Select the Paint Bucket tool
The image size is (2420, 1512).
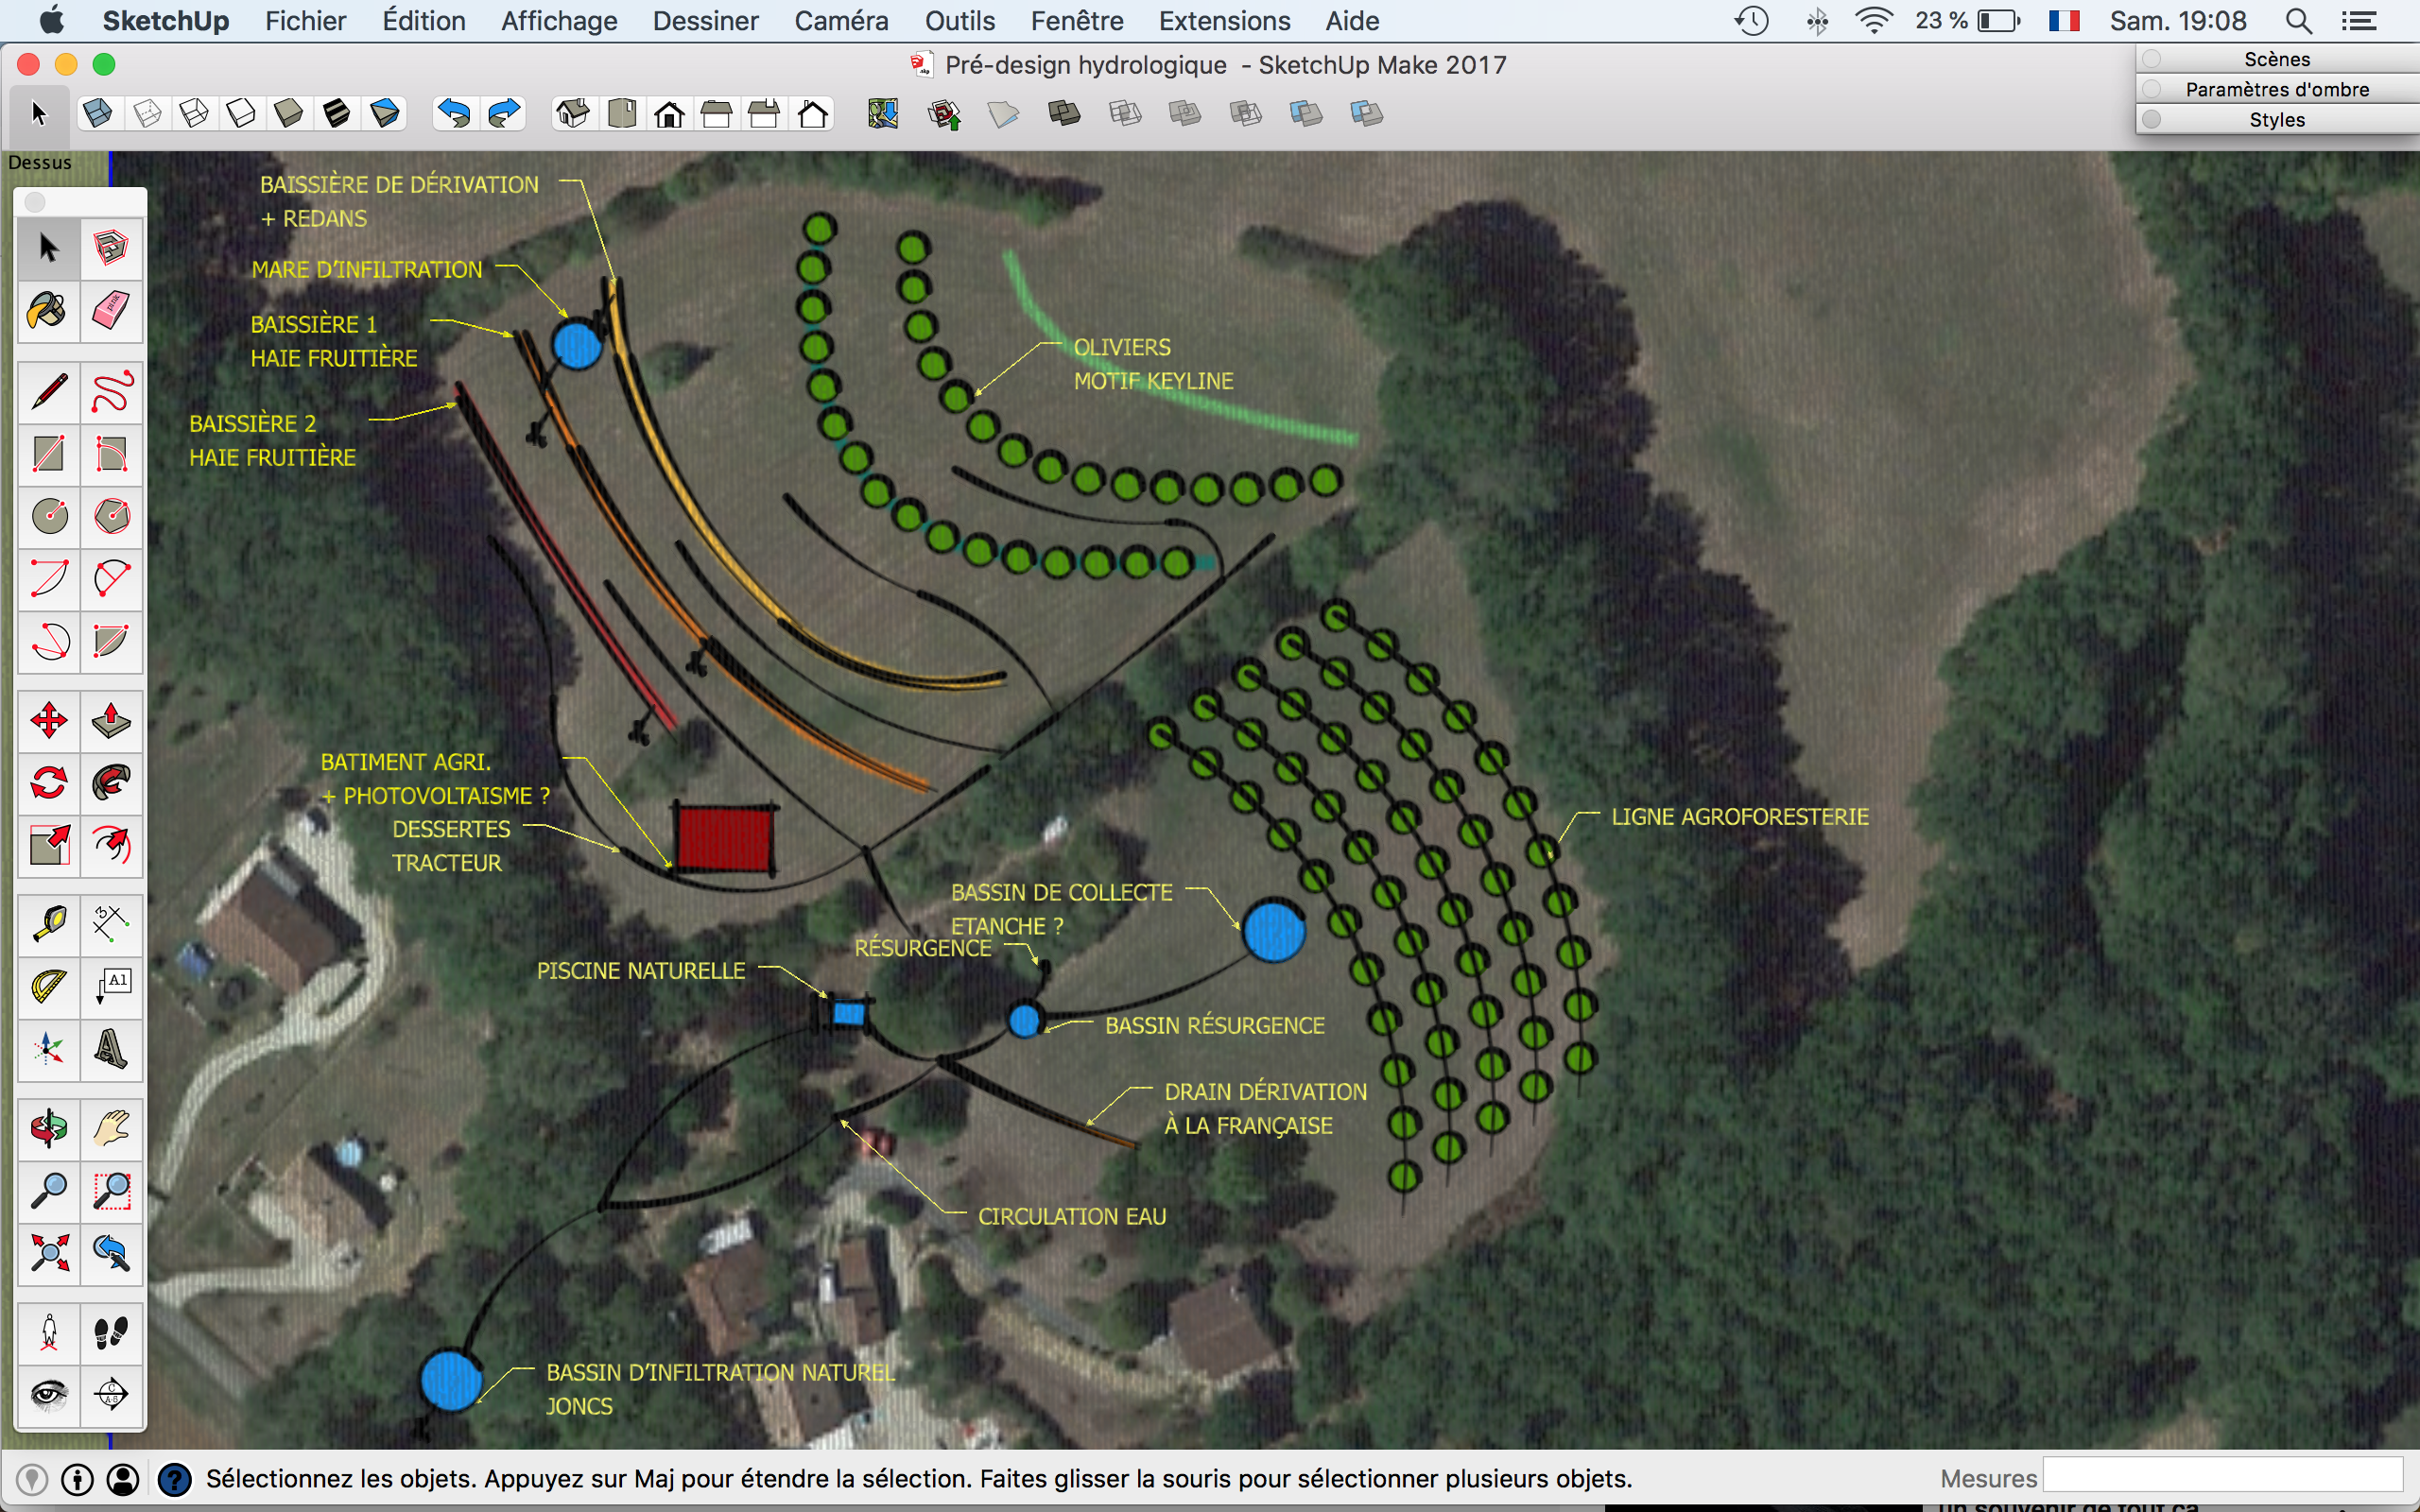48,311
